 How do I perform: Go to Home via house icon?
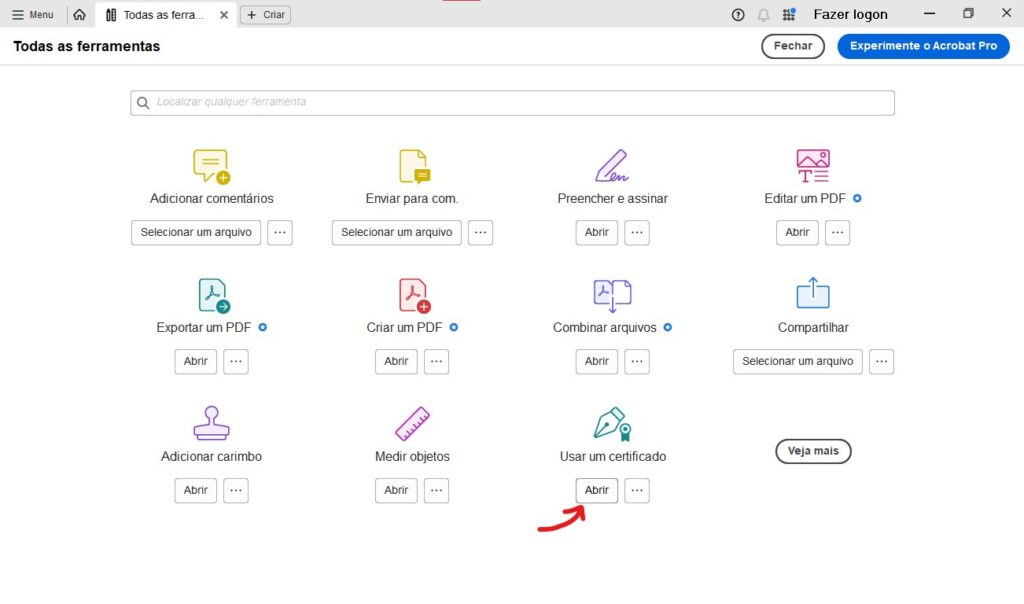click(x=79, y=14)
